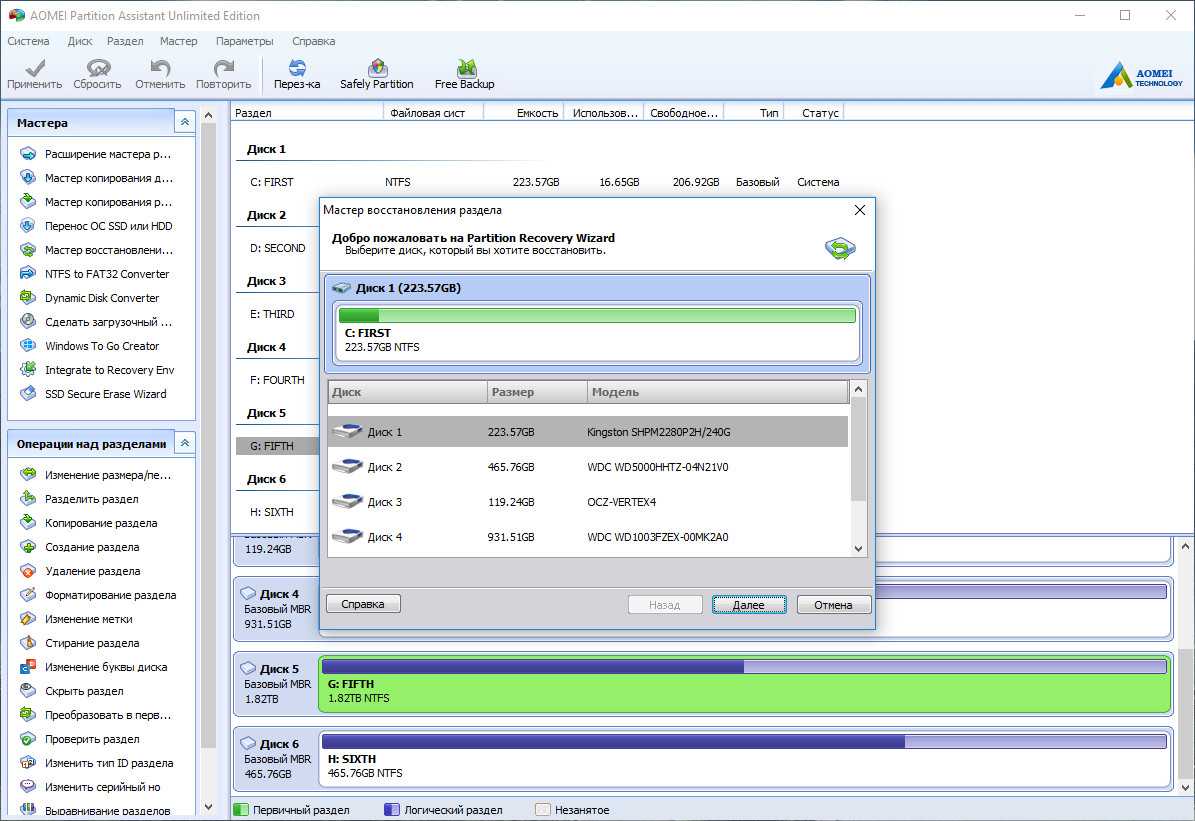Select H: SIXTH row in partition table
The width and height of the screenshot is (1195, 821).
tap(277, 512)
